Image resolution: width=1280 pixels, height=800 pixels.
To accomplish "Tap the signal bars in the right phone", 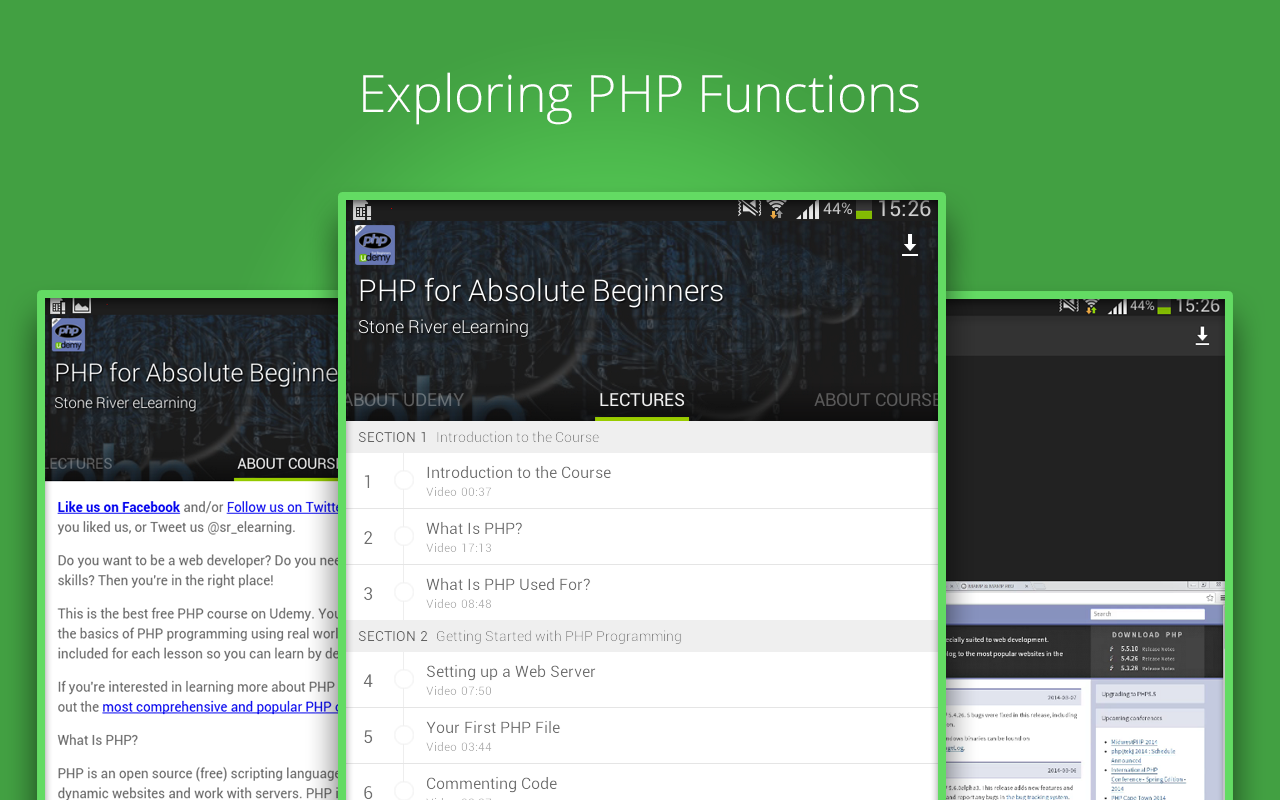I will click(x=1117, y=306).
